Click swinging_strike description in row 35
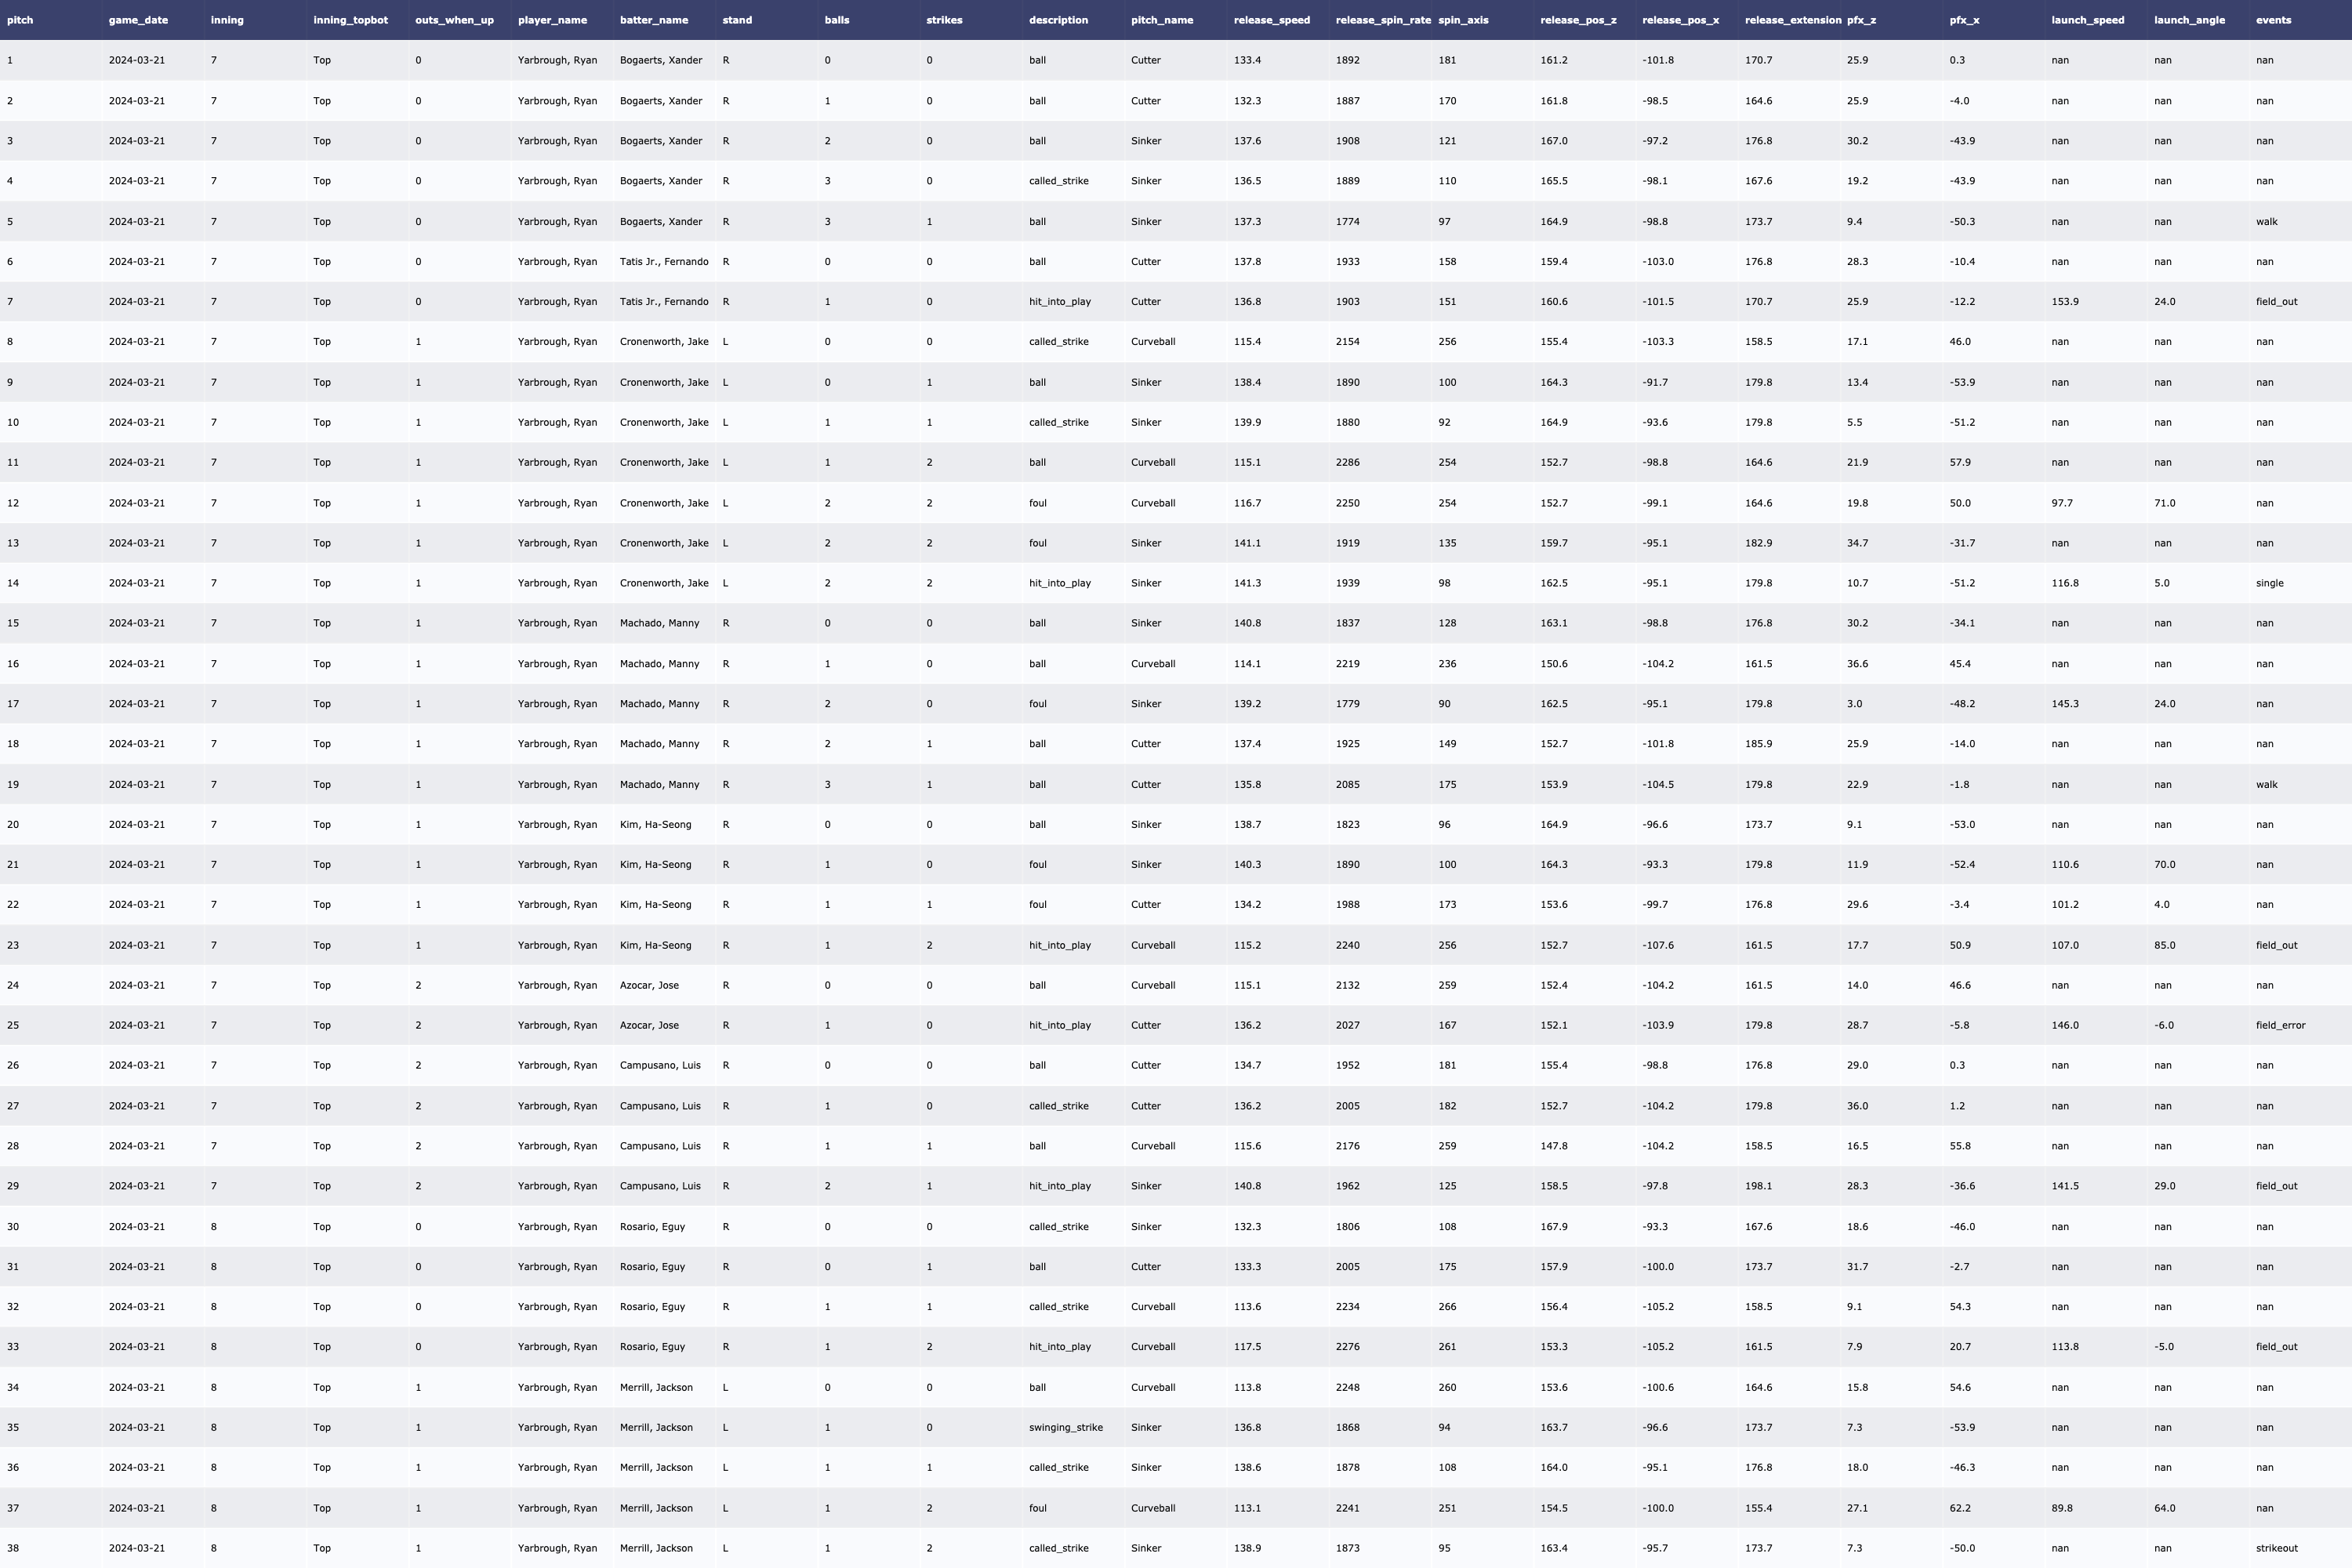2352x1568 pixels. [x=1065, y=1427]
